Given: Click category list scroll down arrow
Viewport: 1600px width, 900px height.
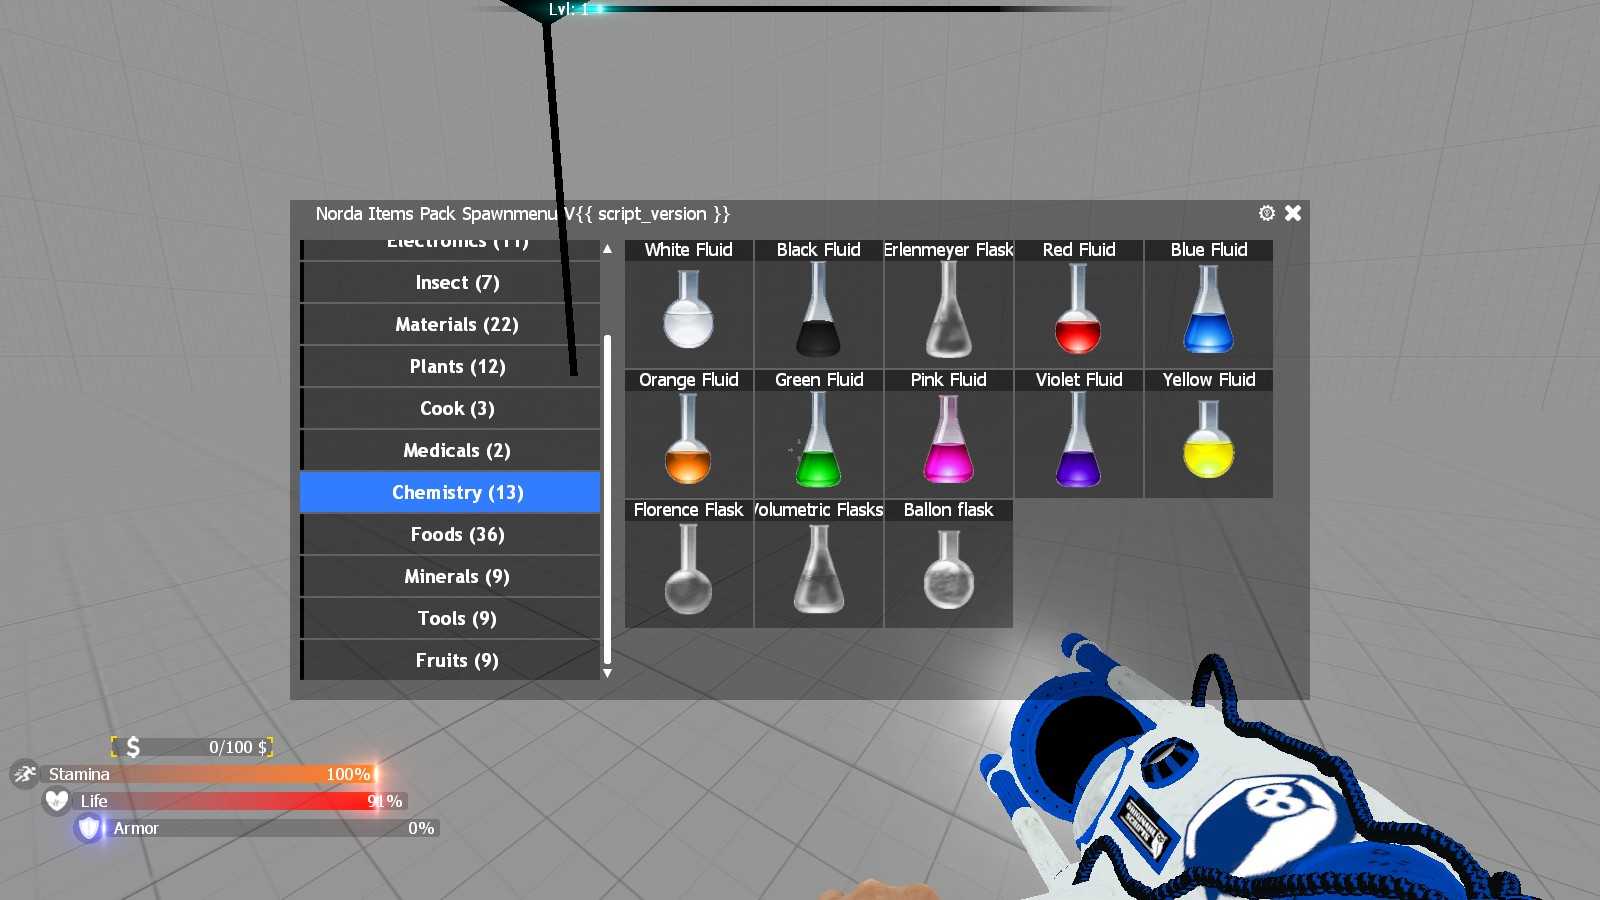Looking at the screenshot, I should (x=607, y=673).
